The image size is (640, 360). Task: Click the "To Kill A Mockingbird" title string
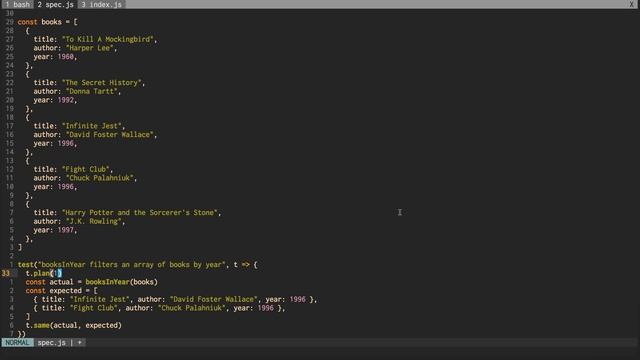(x=108, y=39)
